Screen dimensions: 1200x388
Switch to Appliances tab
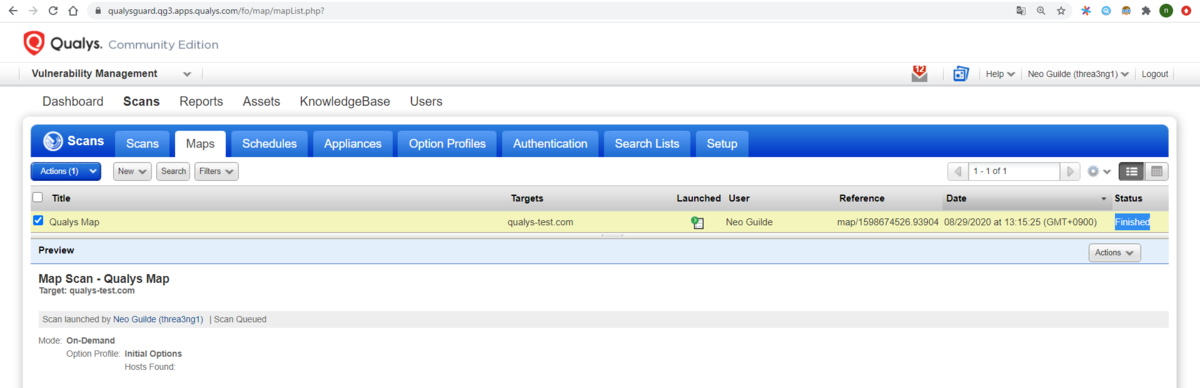353,144
